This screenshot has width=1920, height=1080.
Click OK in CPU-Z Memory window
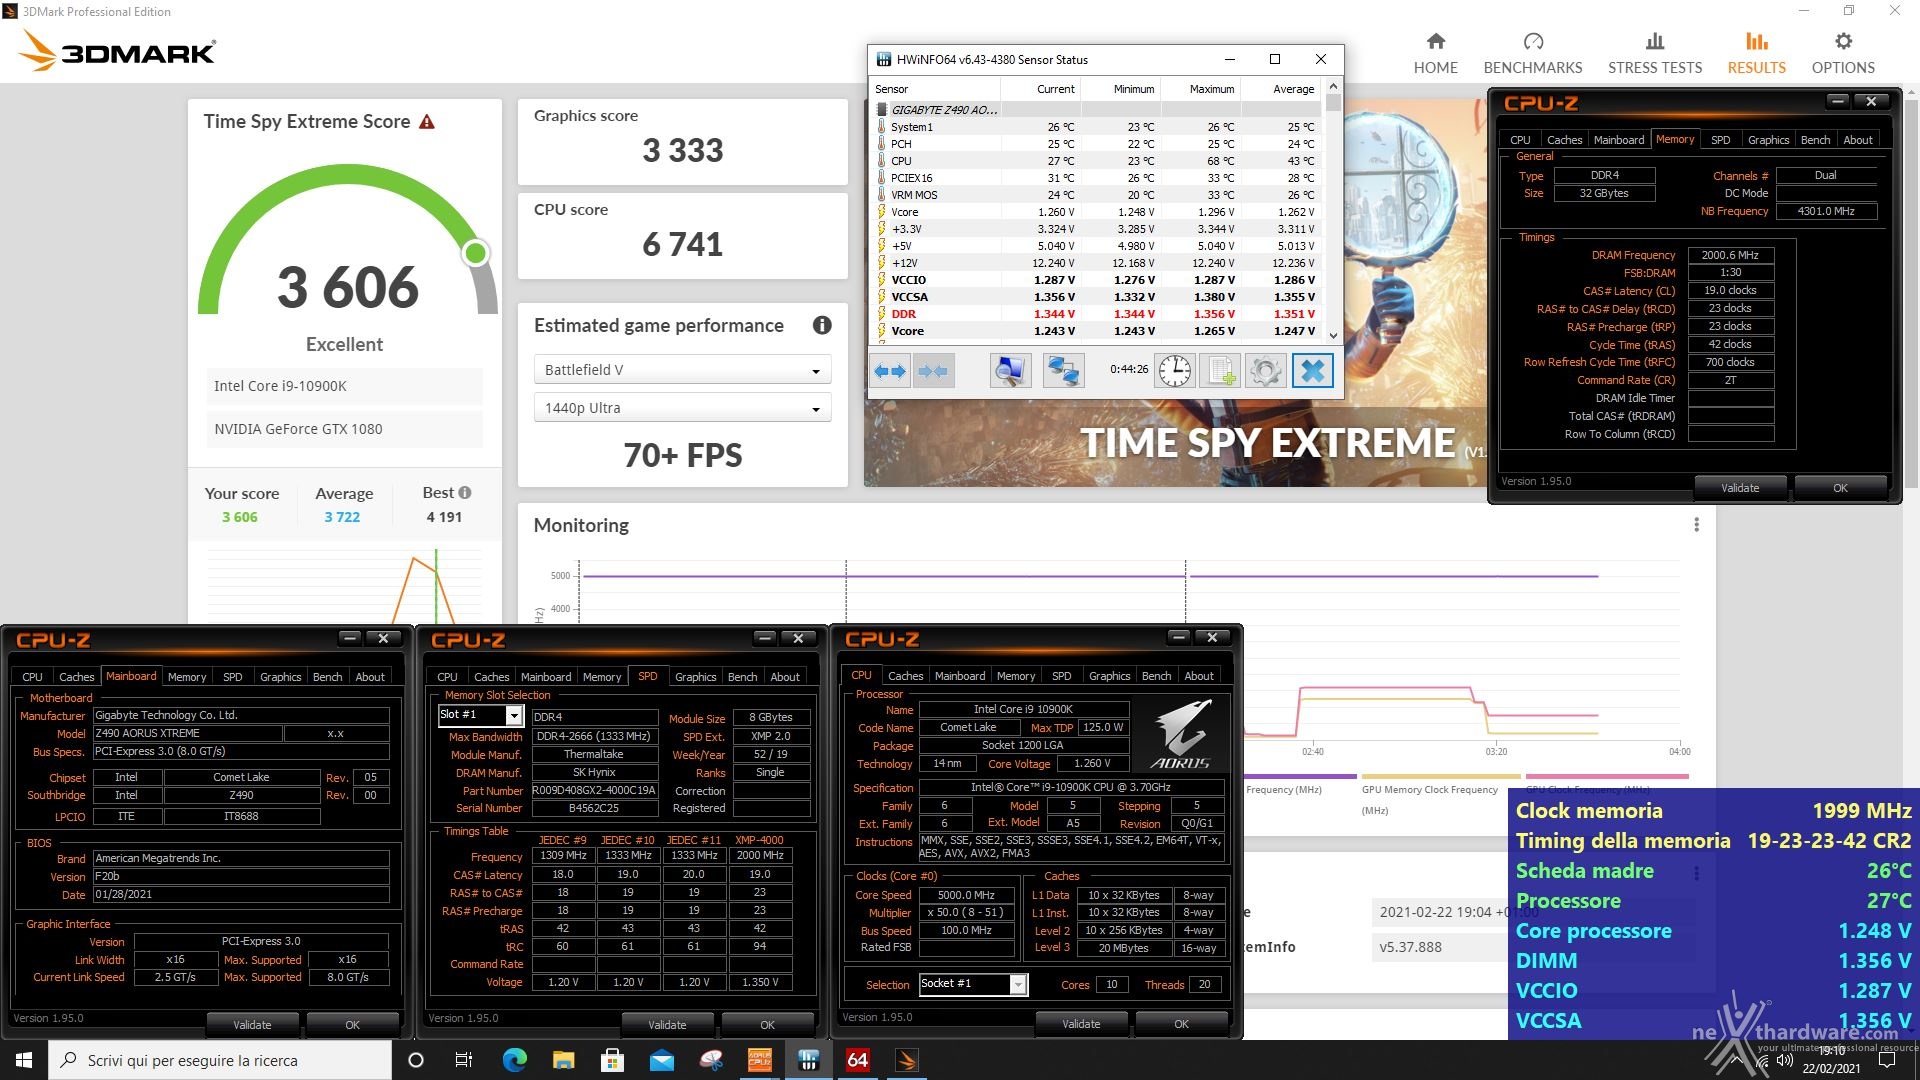pyautogui.click(x=1840, y=488)
